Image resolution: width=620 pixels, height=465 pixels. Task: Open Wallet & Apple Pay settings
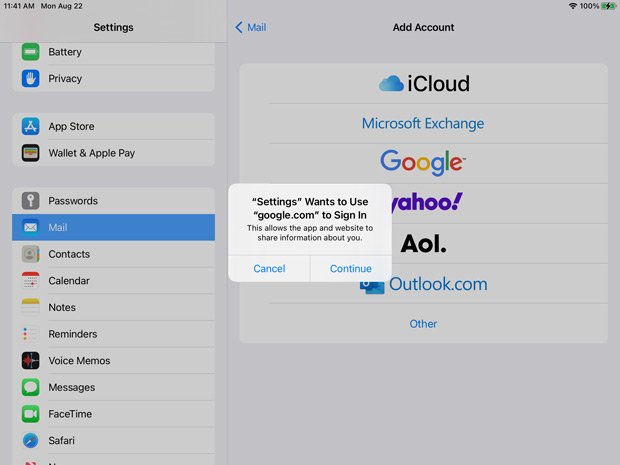(x=113, y=153)
